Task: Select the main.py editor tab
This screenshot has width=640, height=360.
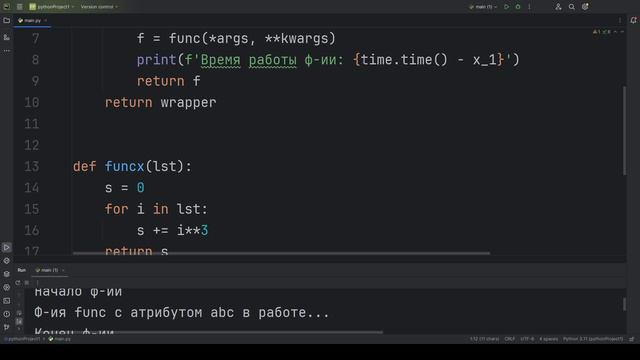Action: tap(32, 20)
